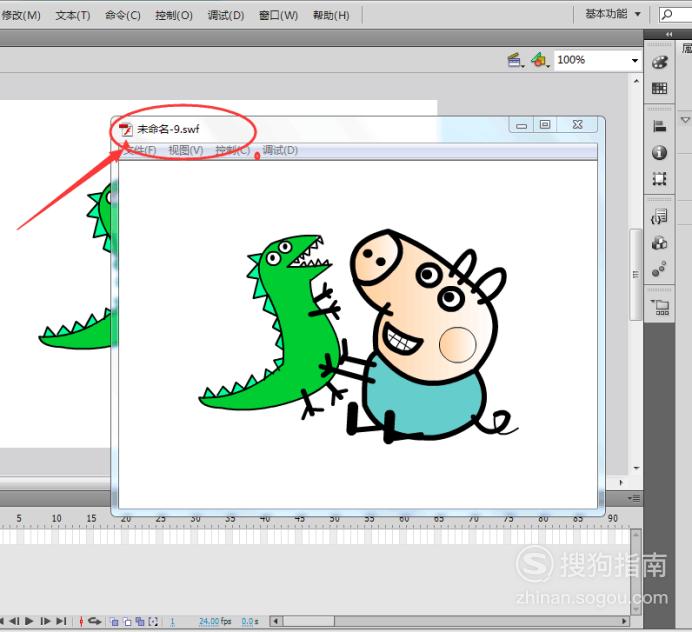
Task: Step back one frame in timeline controls
Action: point(14,621)
